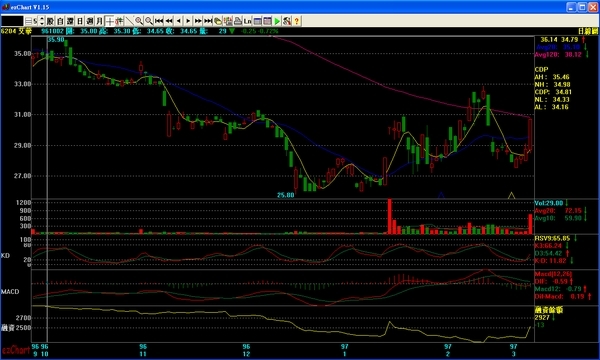This screenshot has height=360, width=600.
Task: Click the 融資餘額 margin balance heading
Action: [549, 310]
